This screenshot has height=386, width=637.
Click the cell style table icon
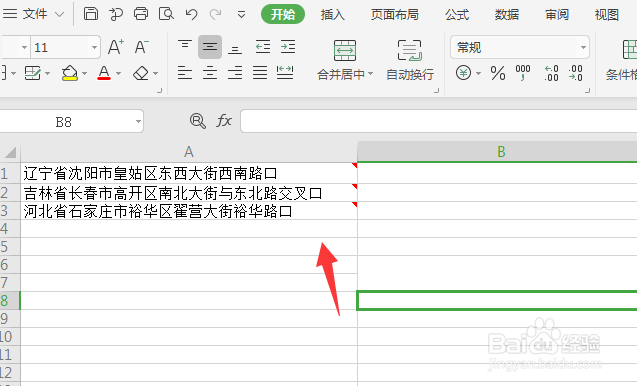[x=32, y=73]
